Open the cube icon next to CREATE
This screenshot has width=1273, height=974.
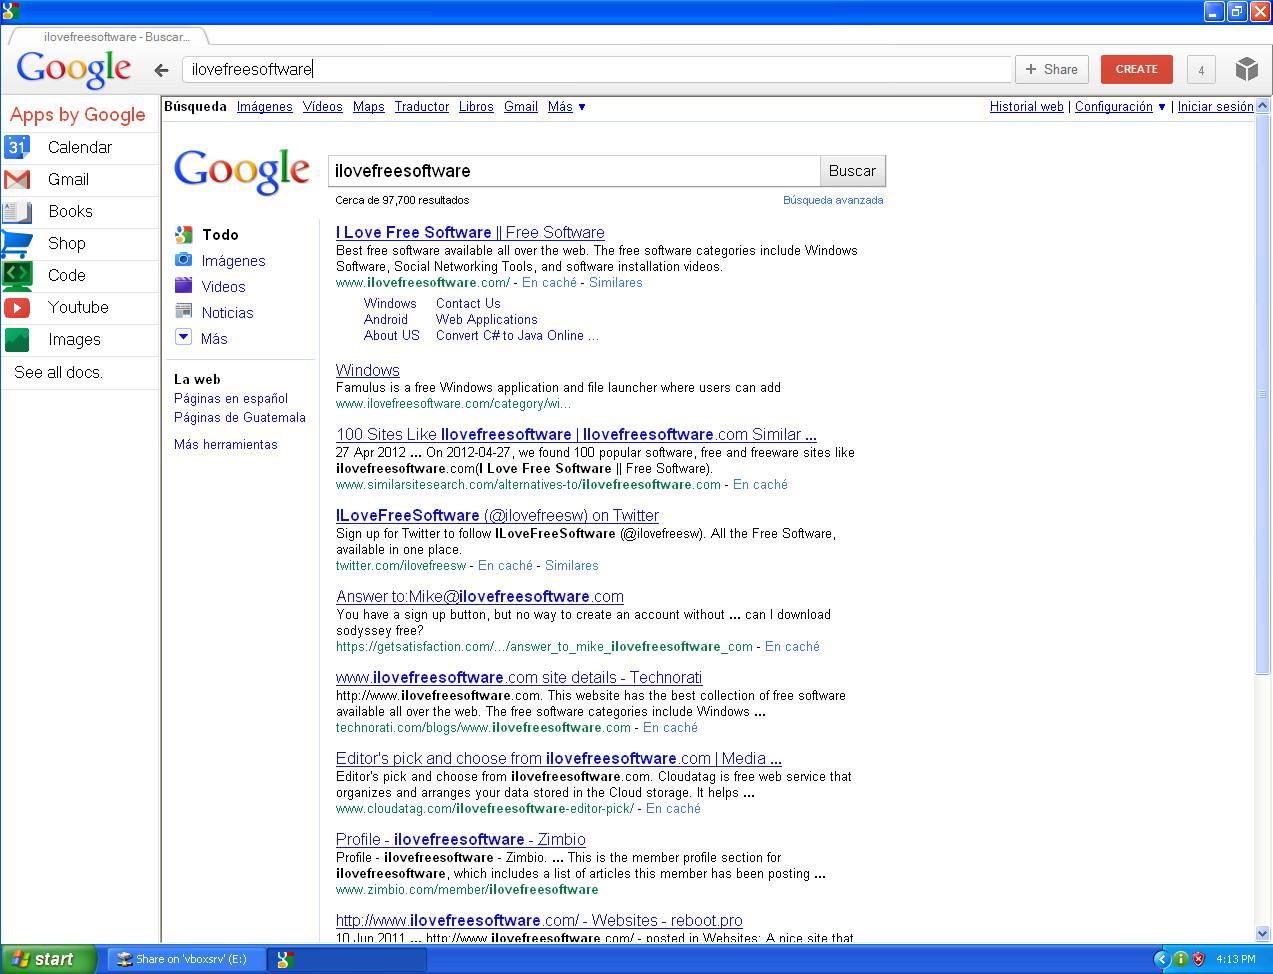1246,69
